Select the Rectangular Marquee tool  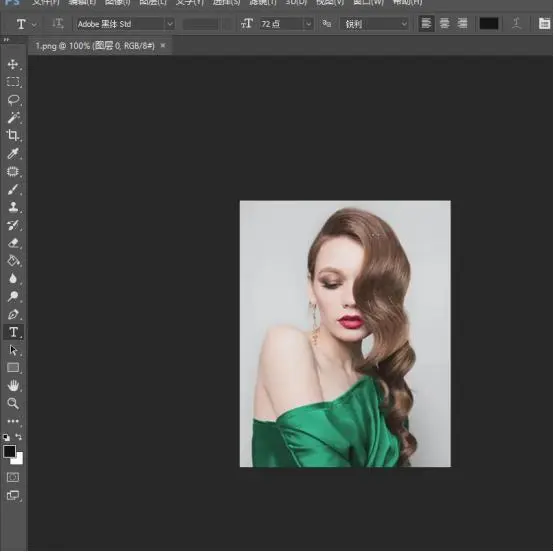pyautogui.click(x=13, y=82)
